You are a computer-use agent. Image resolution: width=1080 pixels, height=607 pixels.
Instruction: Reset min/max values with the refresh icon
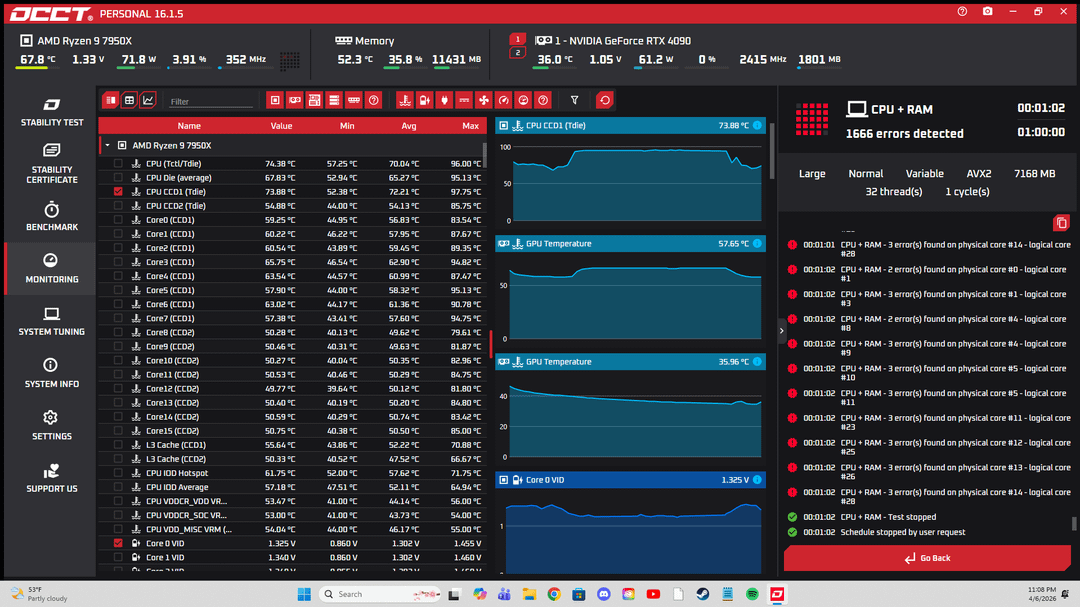click(604, 100)
